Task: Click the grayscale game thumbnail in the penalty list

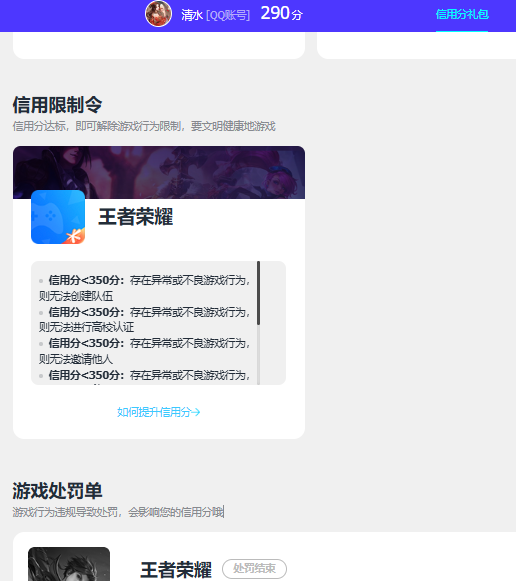Action: coord(69,564)
